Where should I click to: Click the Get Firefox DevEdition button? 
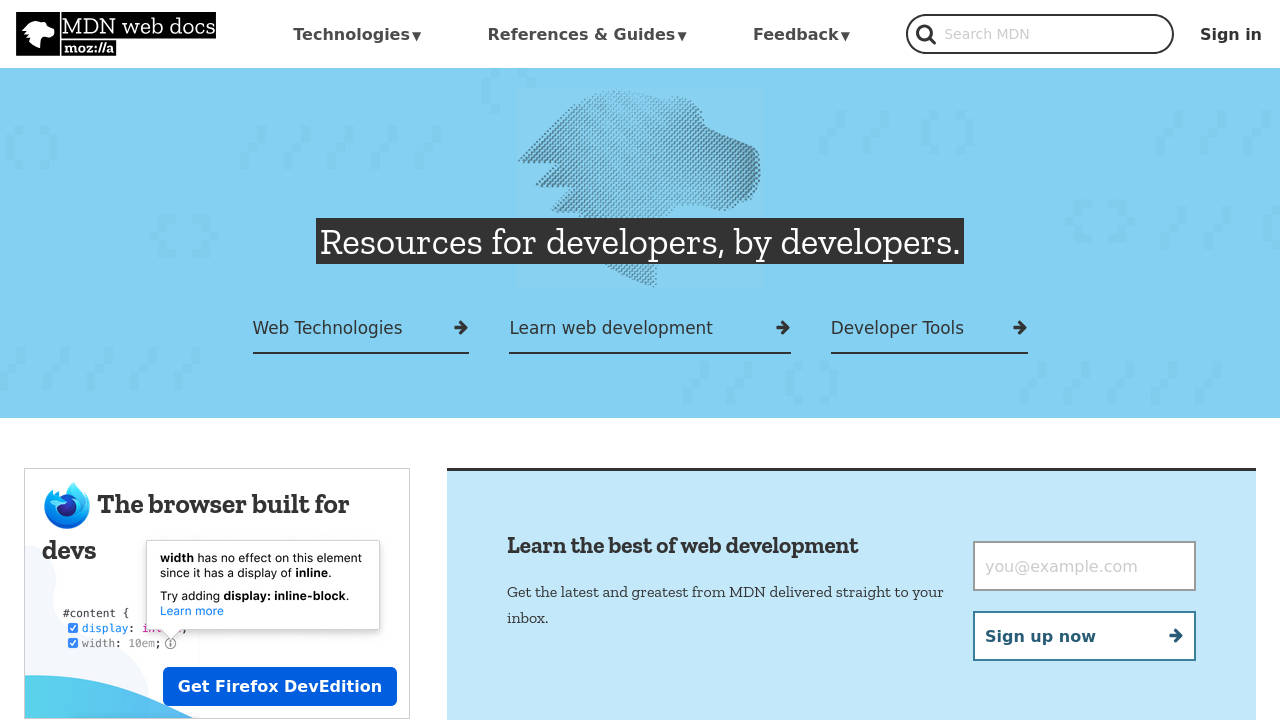tap(280, 686)
